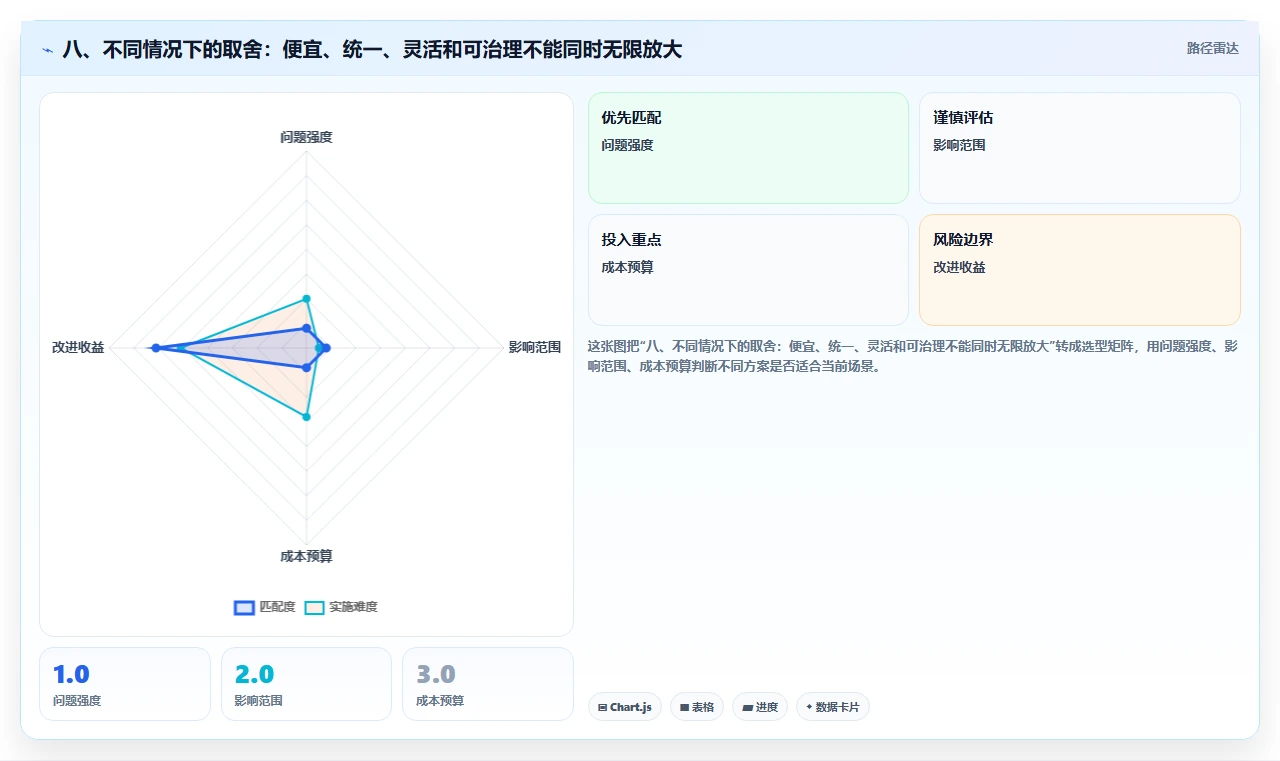Click the 问题强度 radar axis label
Screen dimensions: 1280x761
point(306,137)
